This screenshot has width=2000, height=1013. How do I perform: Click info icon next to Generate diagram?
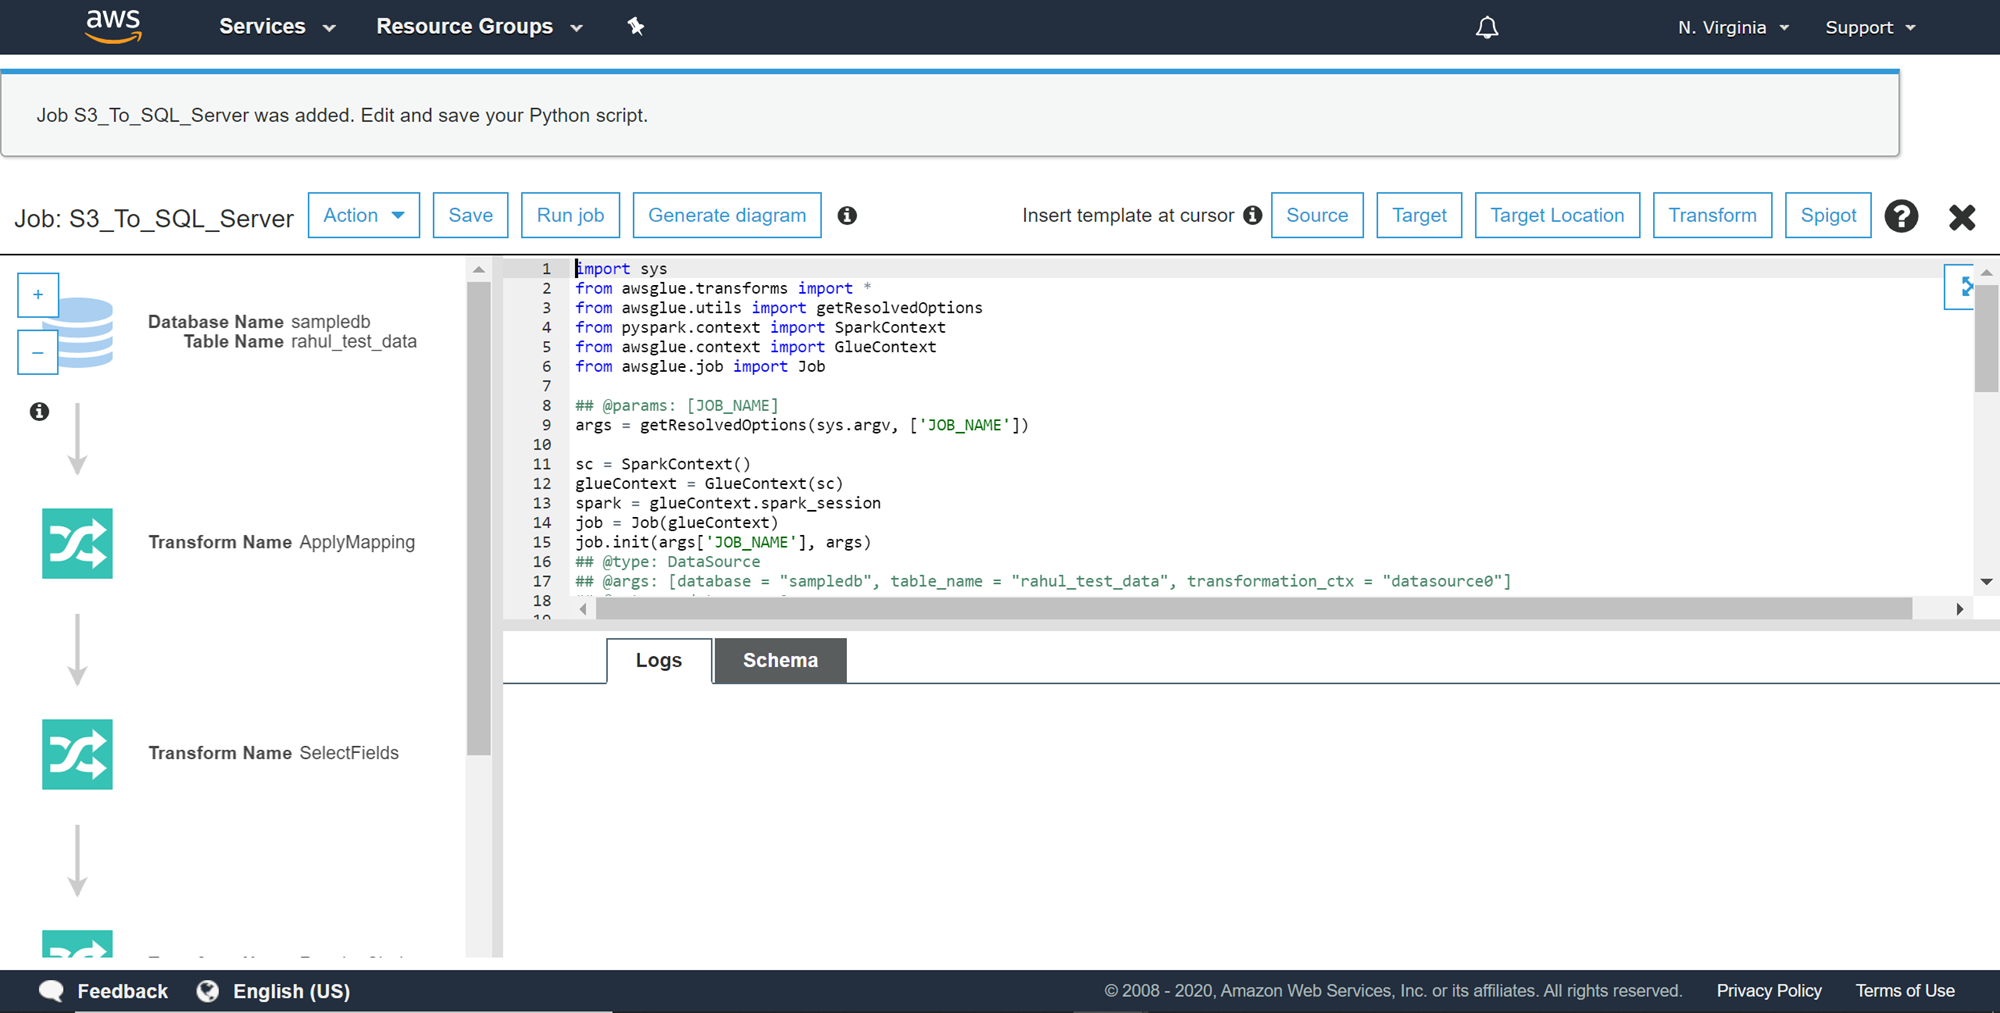point(847,216)
